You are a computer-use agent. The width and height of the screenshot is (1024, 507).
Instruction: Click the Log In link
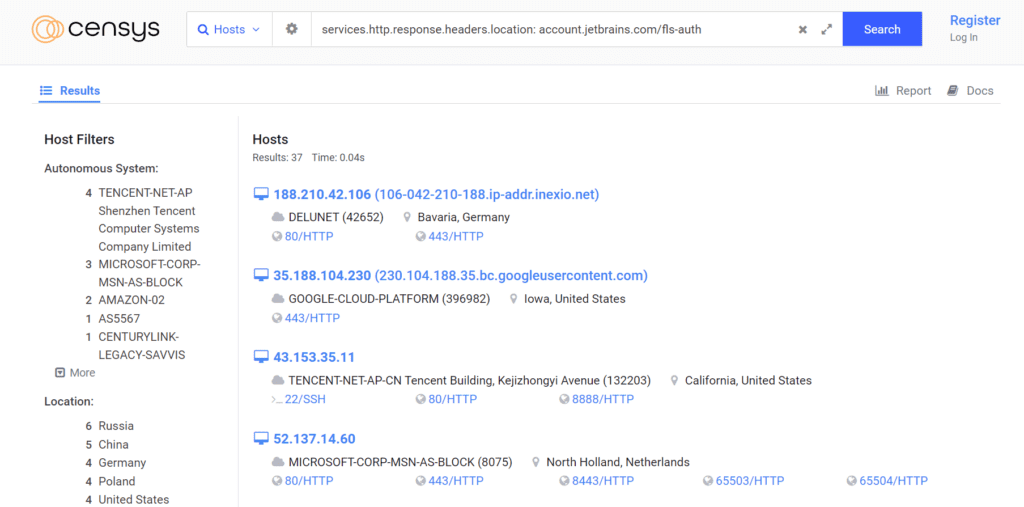pos(963,38)
